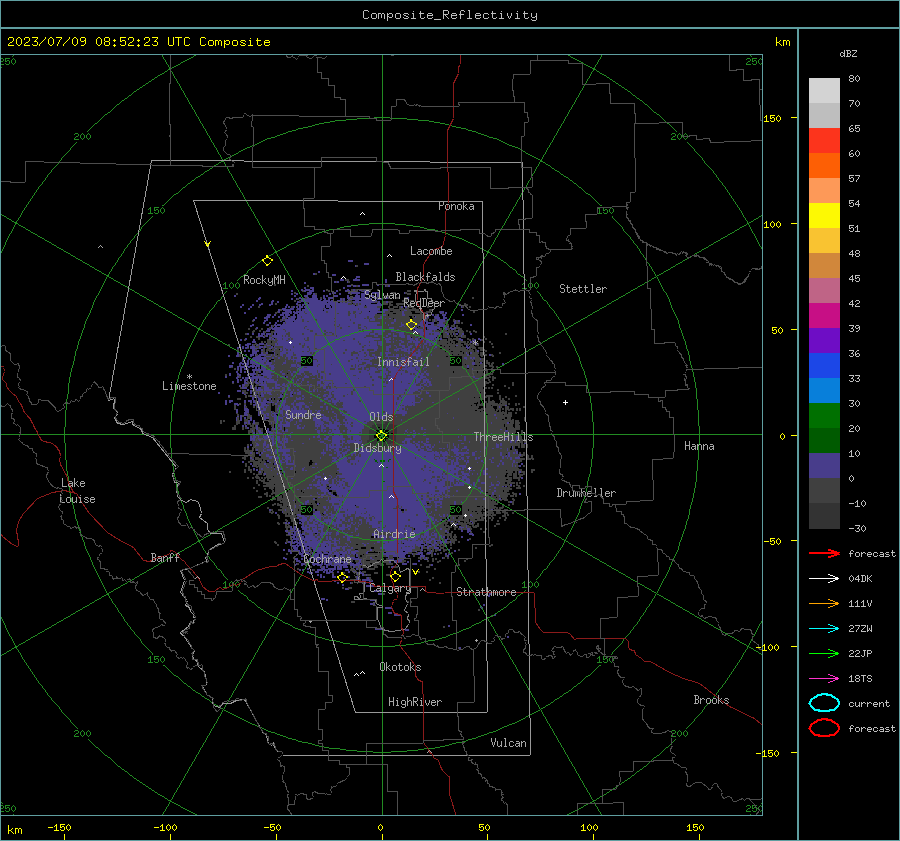Click the cyan 27ZW arrow legend icon

(x=824, y=629)
